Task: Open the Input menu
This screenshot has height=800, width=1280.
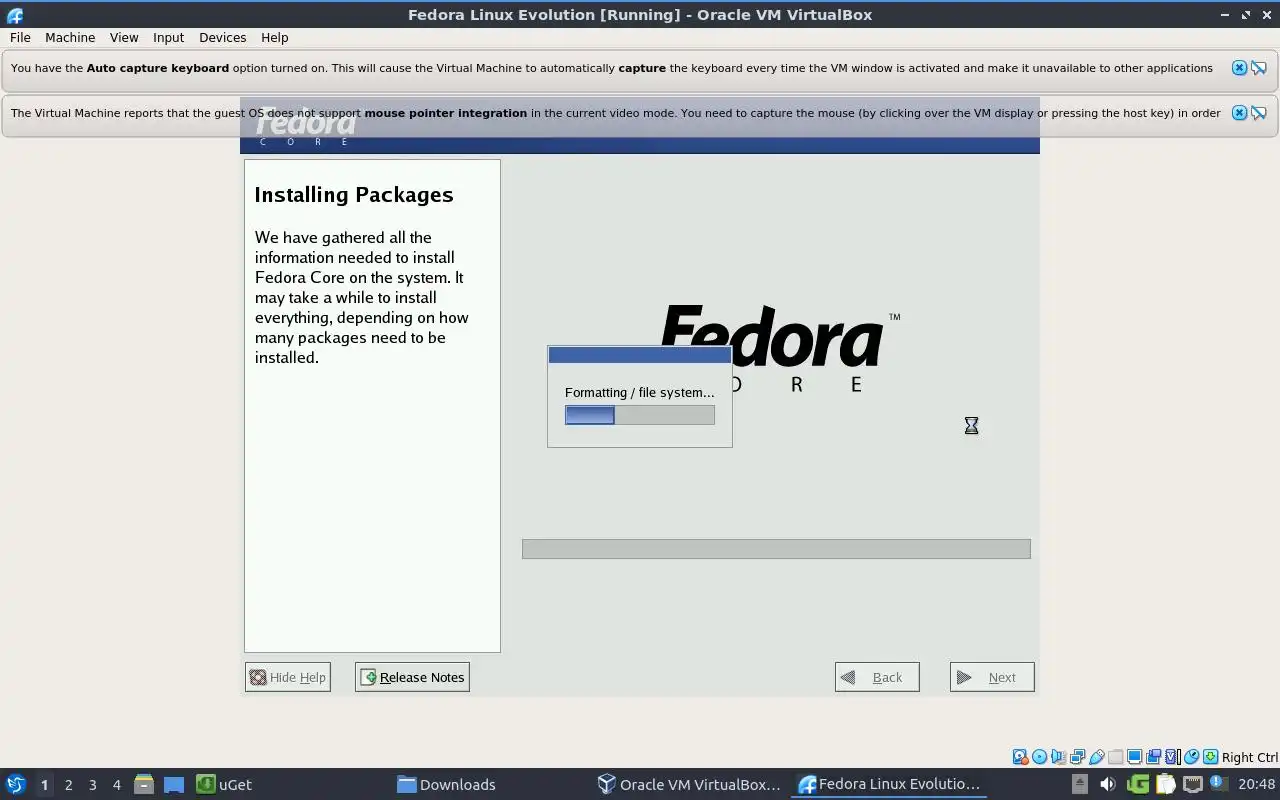Action: pyautogui.click(x=168, y=37)
